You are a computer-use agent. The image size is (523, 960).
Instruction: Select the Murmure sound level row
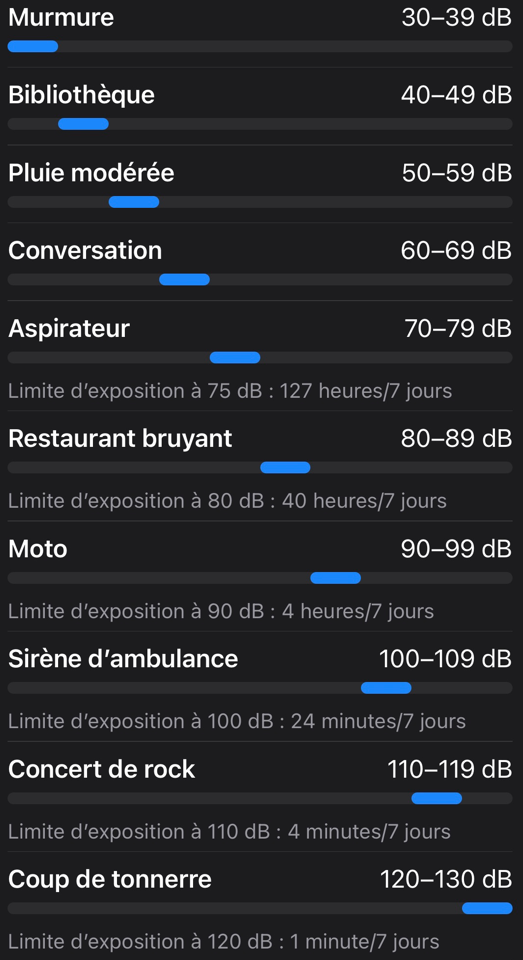pyautogui.click(x=262, y=31)
